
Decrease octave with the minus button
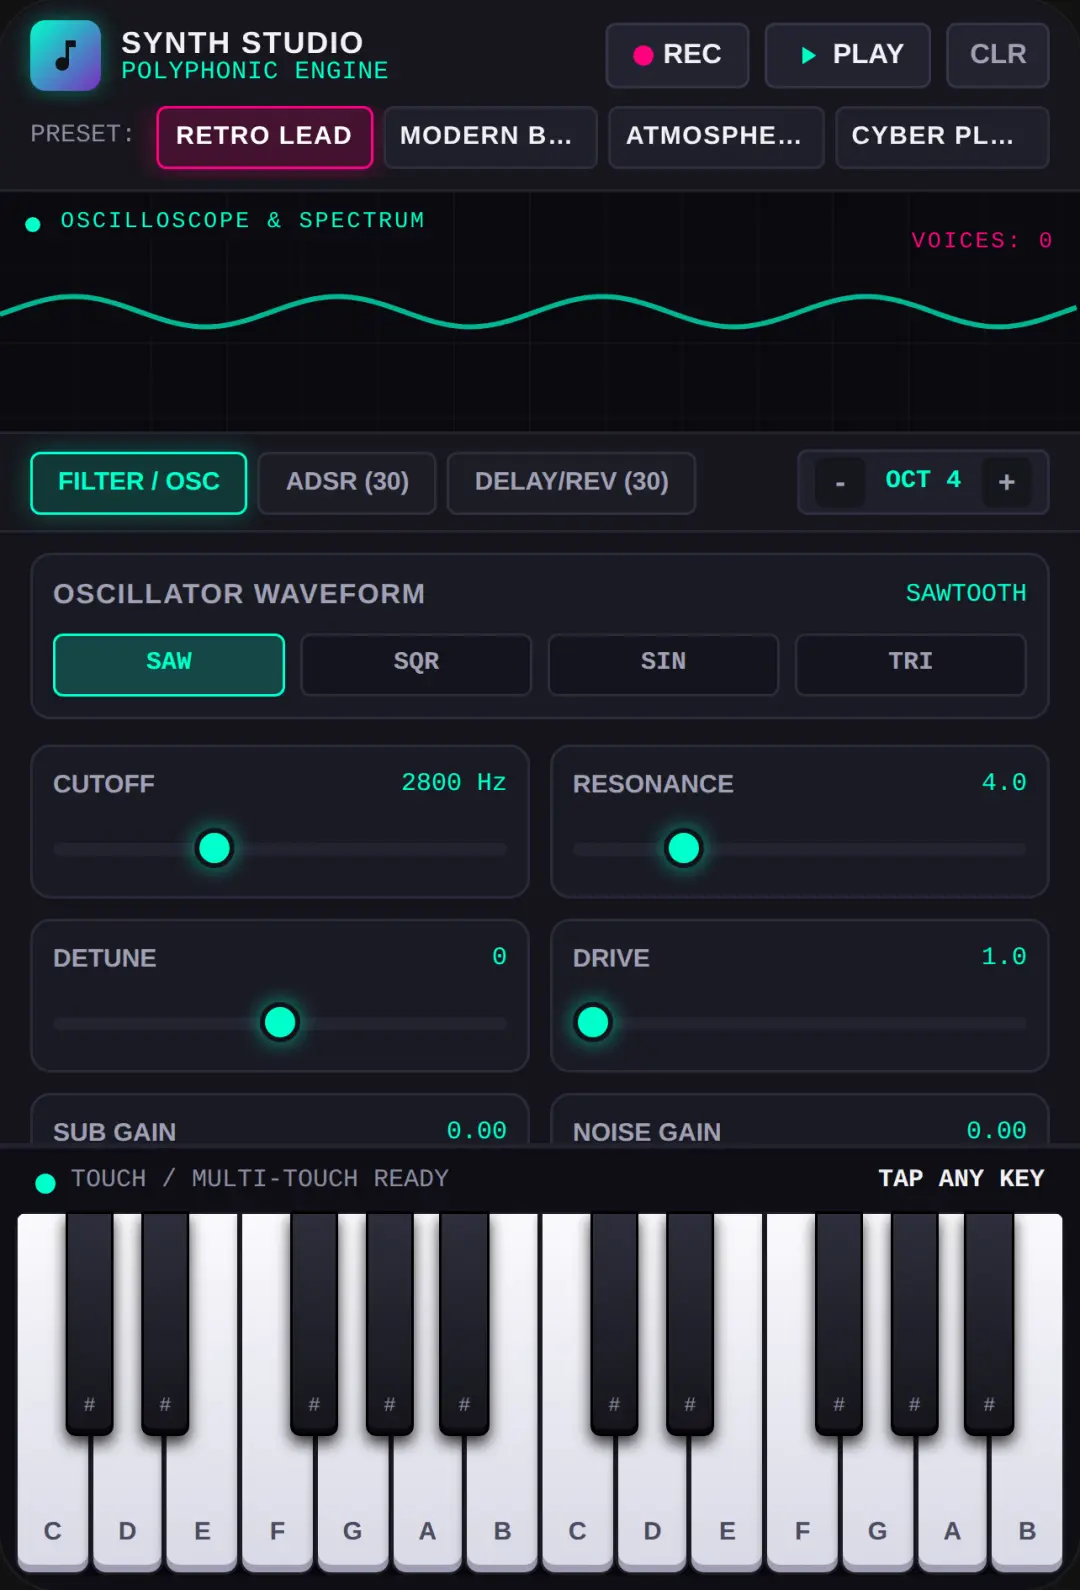point(840,483)
